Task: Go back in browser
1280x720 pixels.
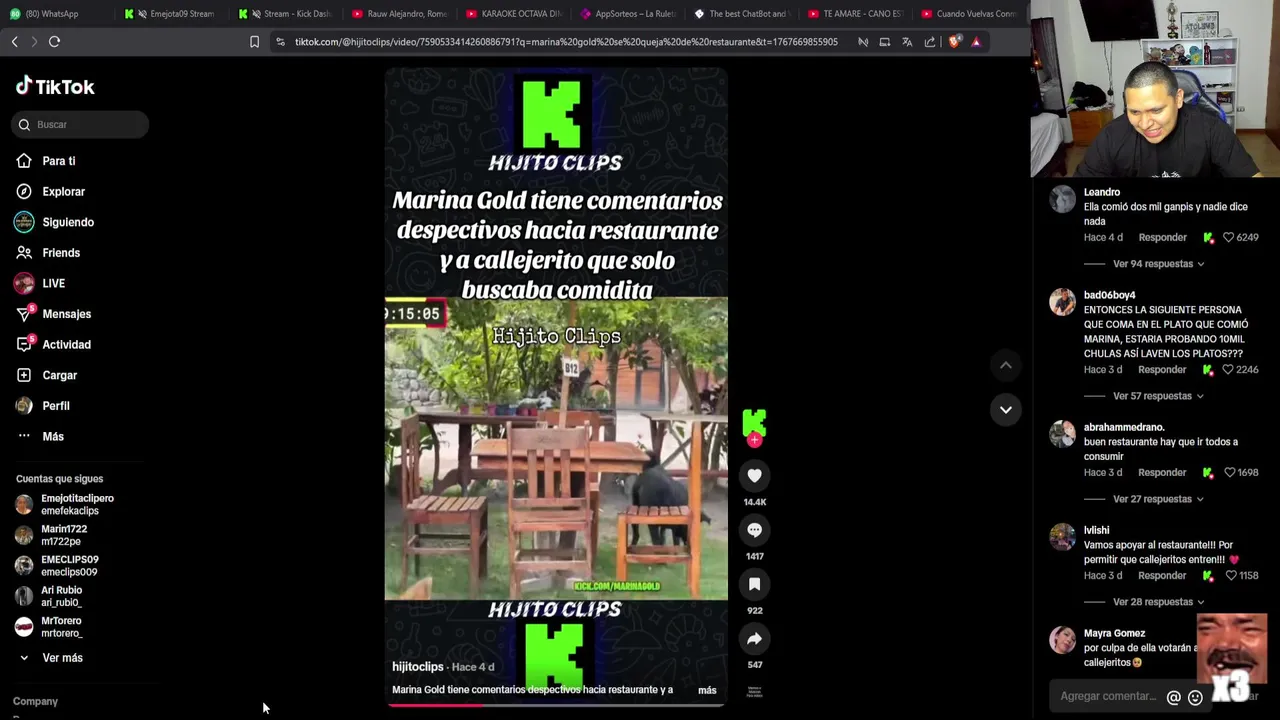Action: tap(15, 42)
